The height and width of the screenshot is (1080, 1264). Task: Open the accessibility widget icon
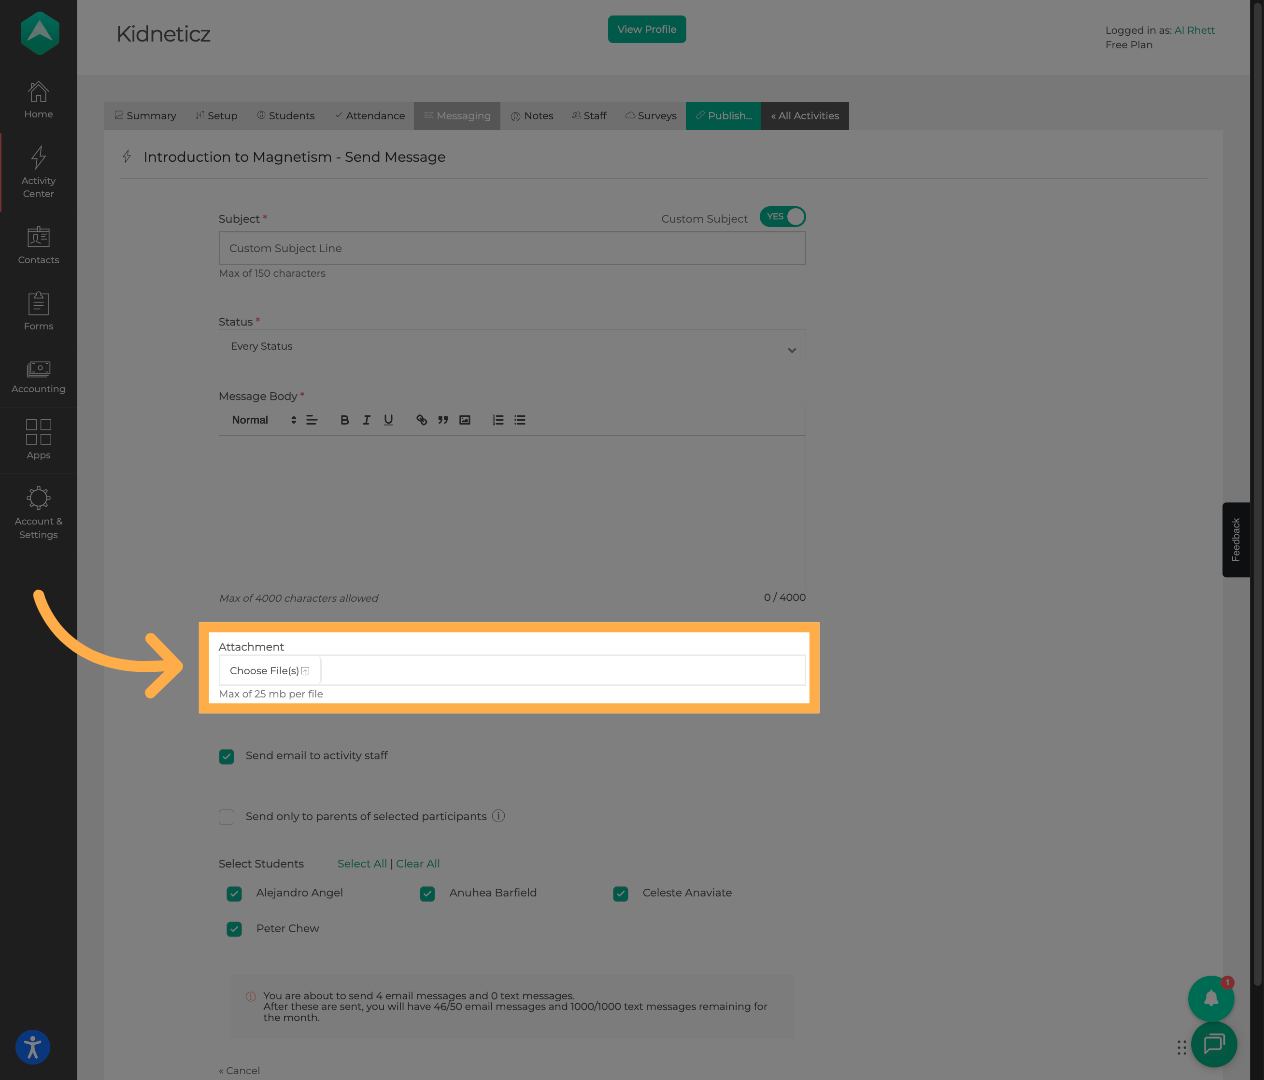coord(33,1047)
